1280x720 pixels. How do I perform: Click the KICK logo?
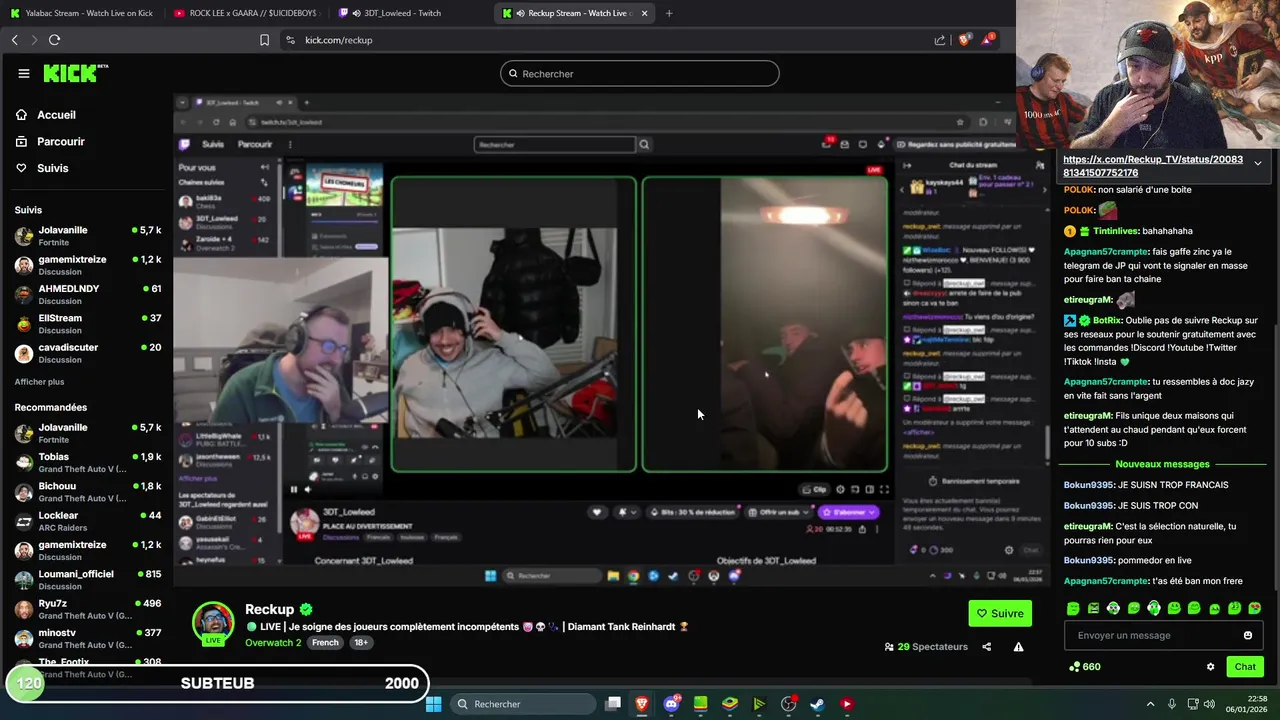(x=75, y=73)
